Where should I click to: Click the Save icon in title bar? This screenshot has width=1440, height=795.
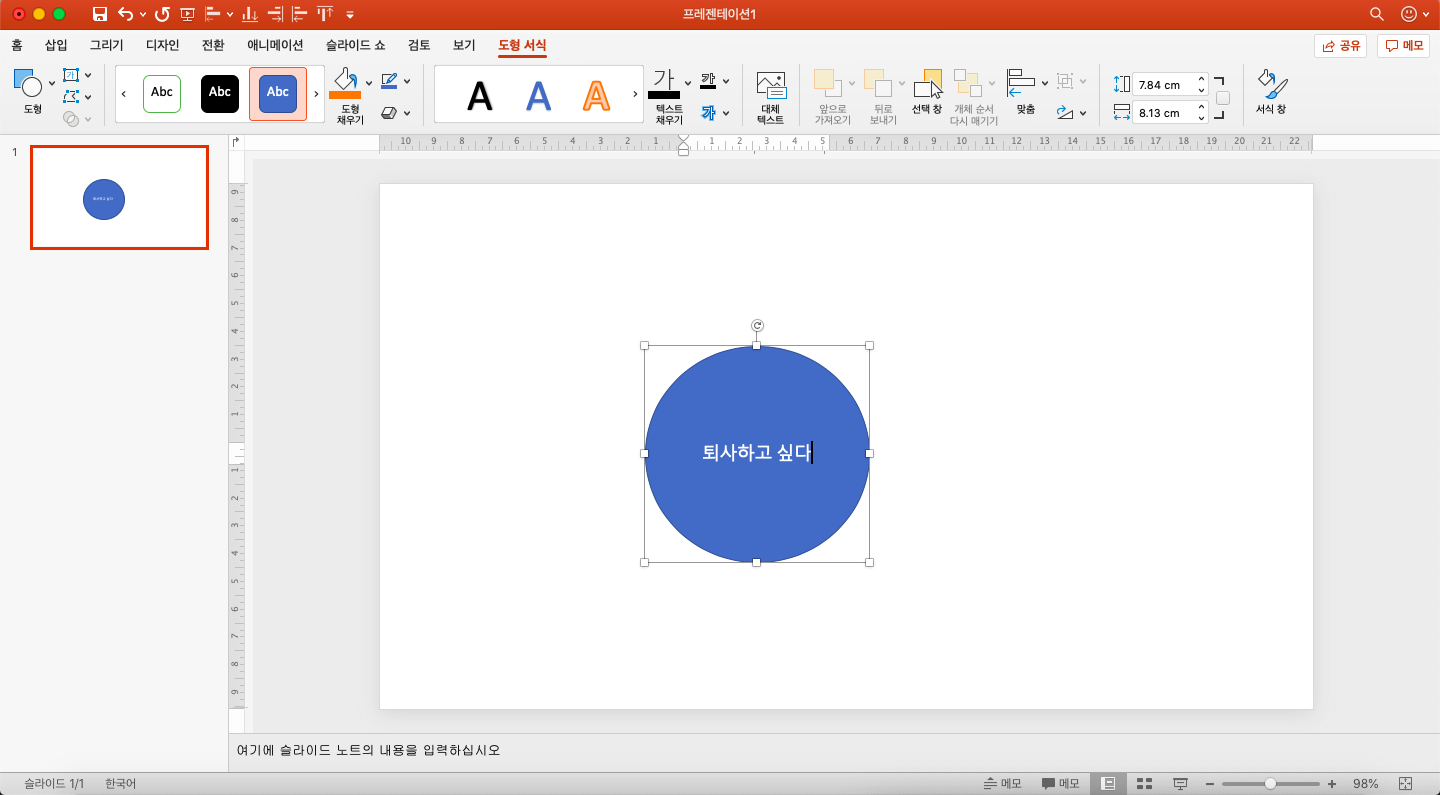pos(99,14)
